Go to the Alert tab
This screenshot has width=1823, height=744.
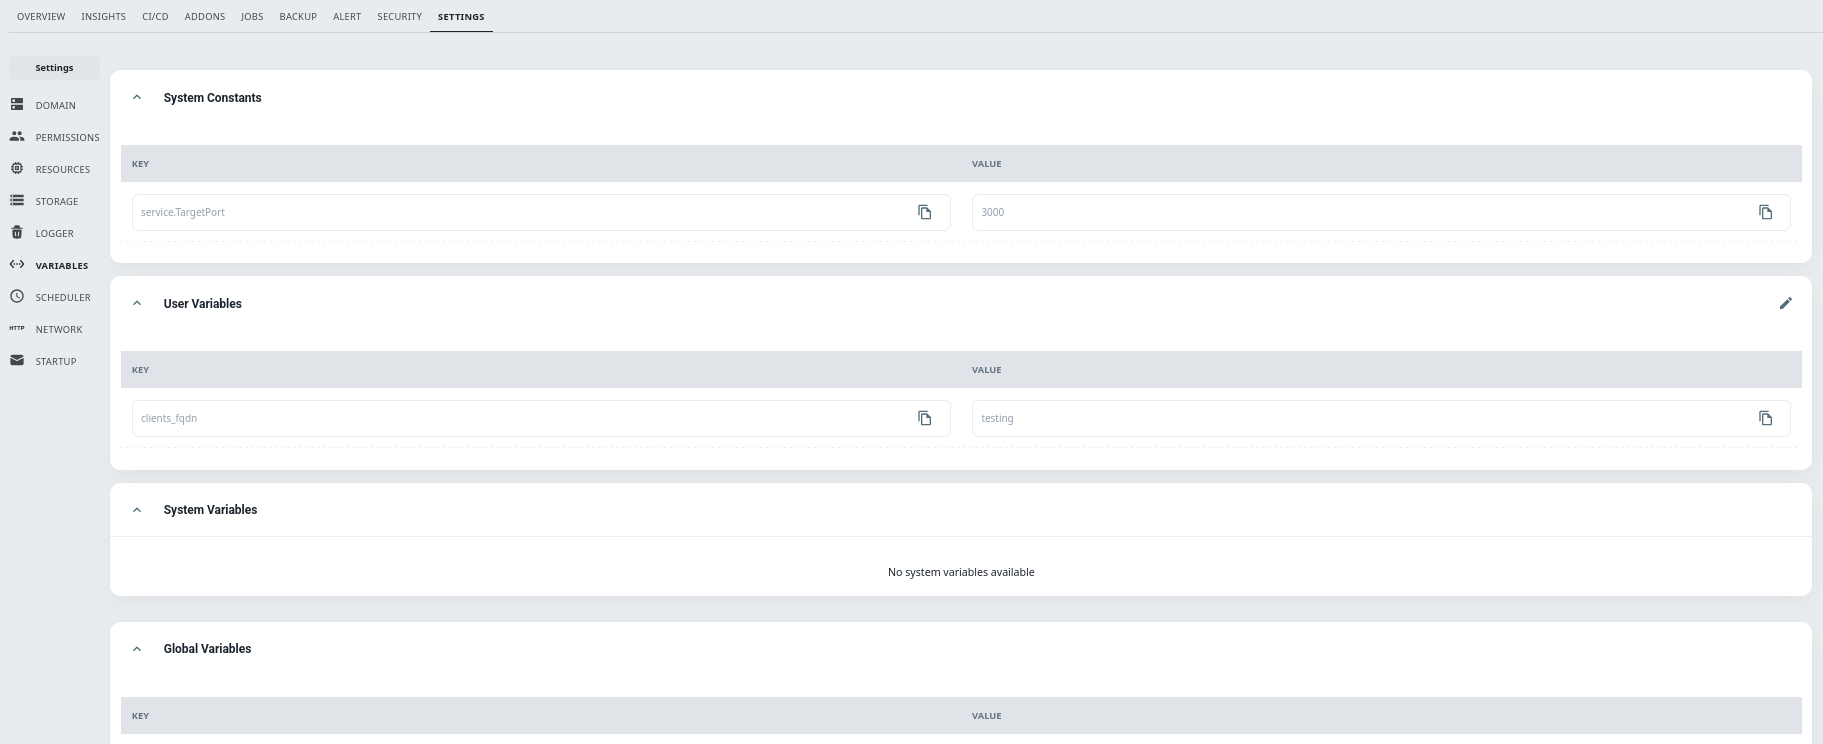347,16
